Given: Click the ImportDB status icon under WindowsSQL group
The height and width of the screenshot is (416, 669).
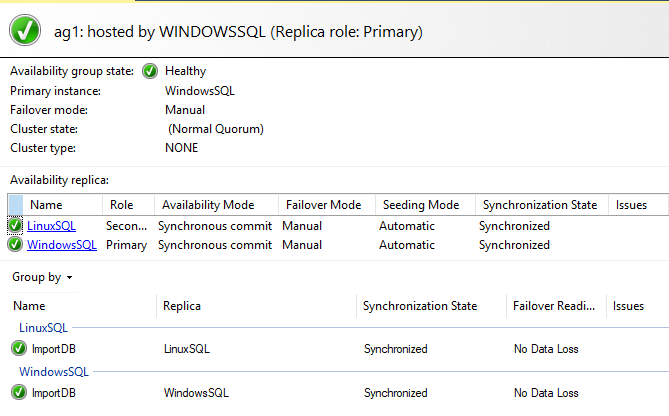Looking at the screenshot, I should tap(19, 393).
